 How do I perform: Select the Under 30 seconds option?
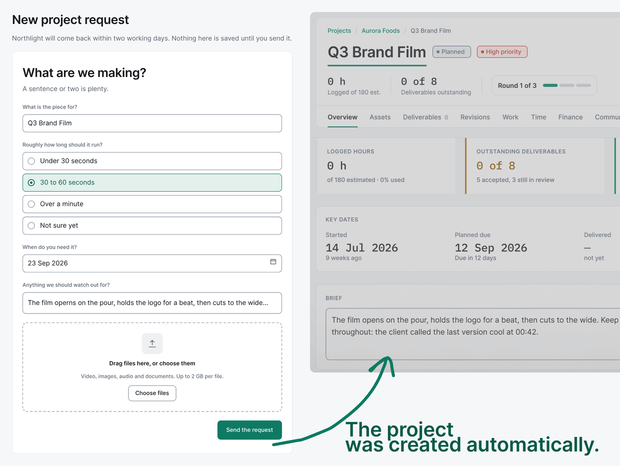coord(152,161)
